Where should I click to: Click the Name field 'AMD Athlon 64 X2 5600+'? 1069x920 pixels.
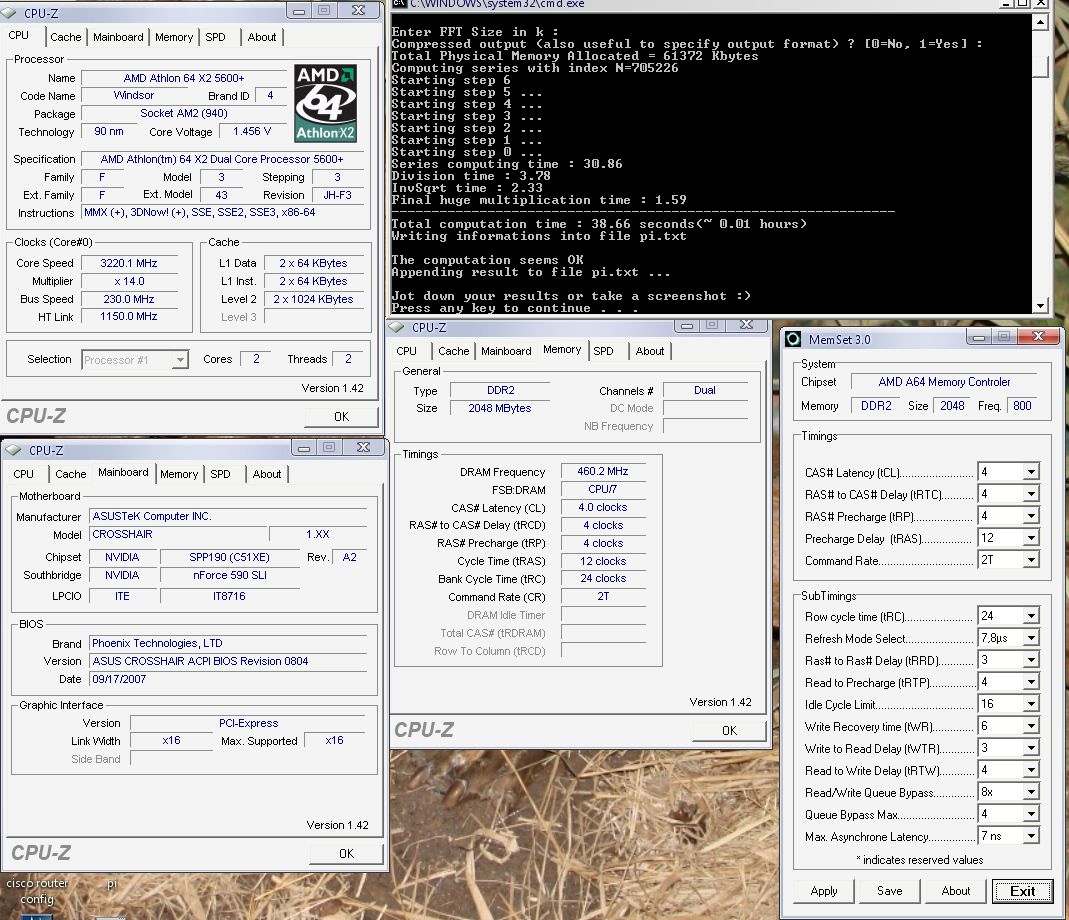point(184,78)
